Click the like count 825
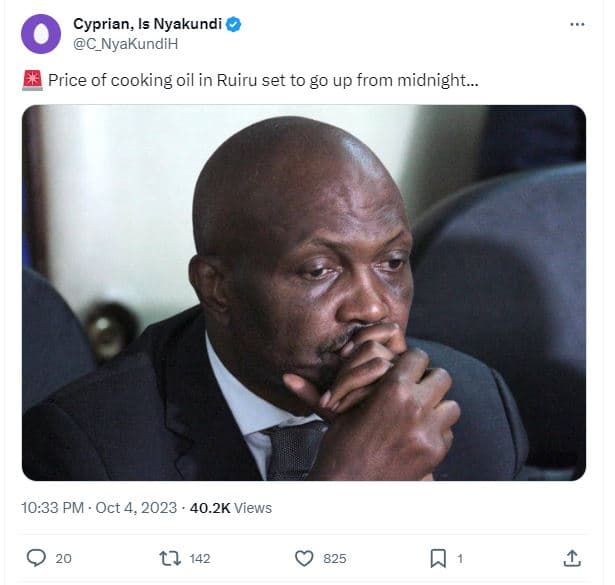The image size is (615, 585). click(x=335, y=558)
